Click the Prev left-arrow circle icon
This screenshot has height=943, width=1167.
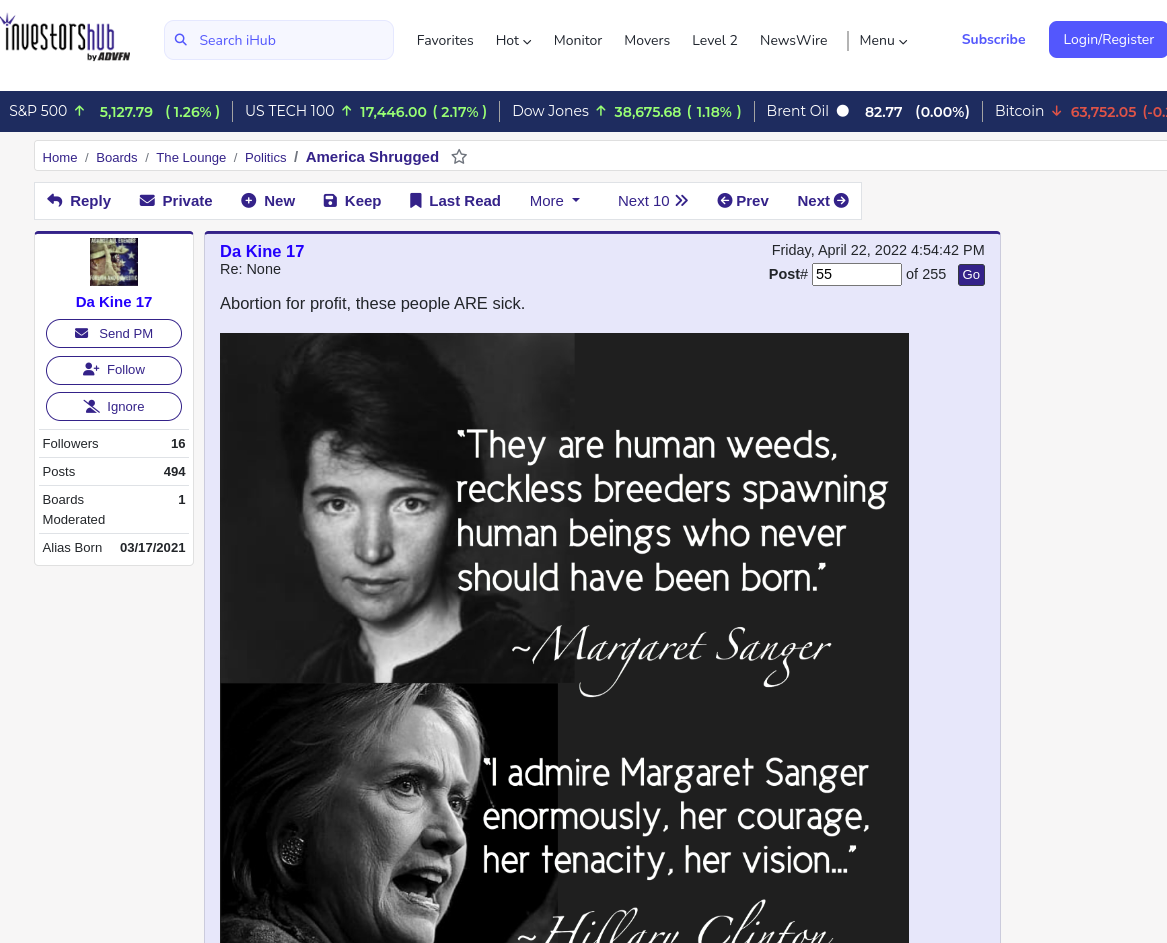point(724,200)
